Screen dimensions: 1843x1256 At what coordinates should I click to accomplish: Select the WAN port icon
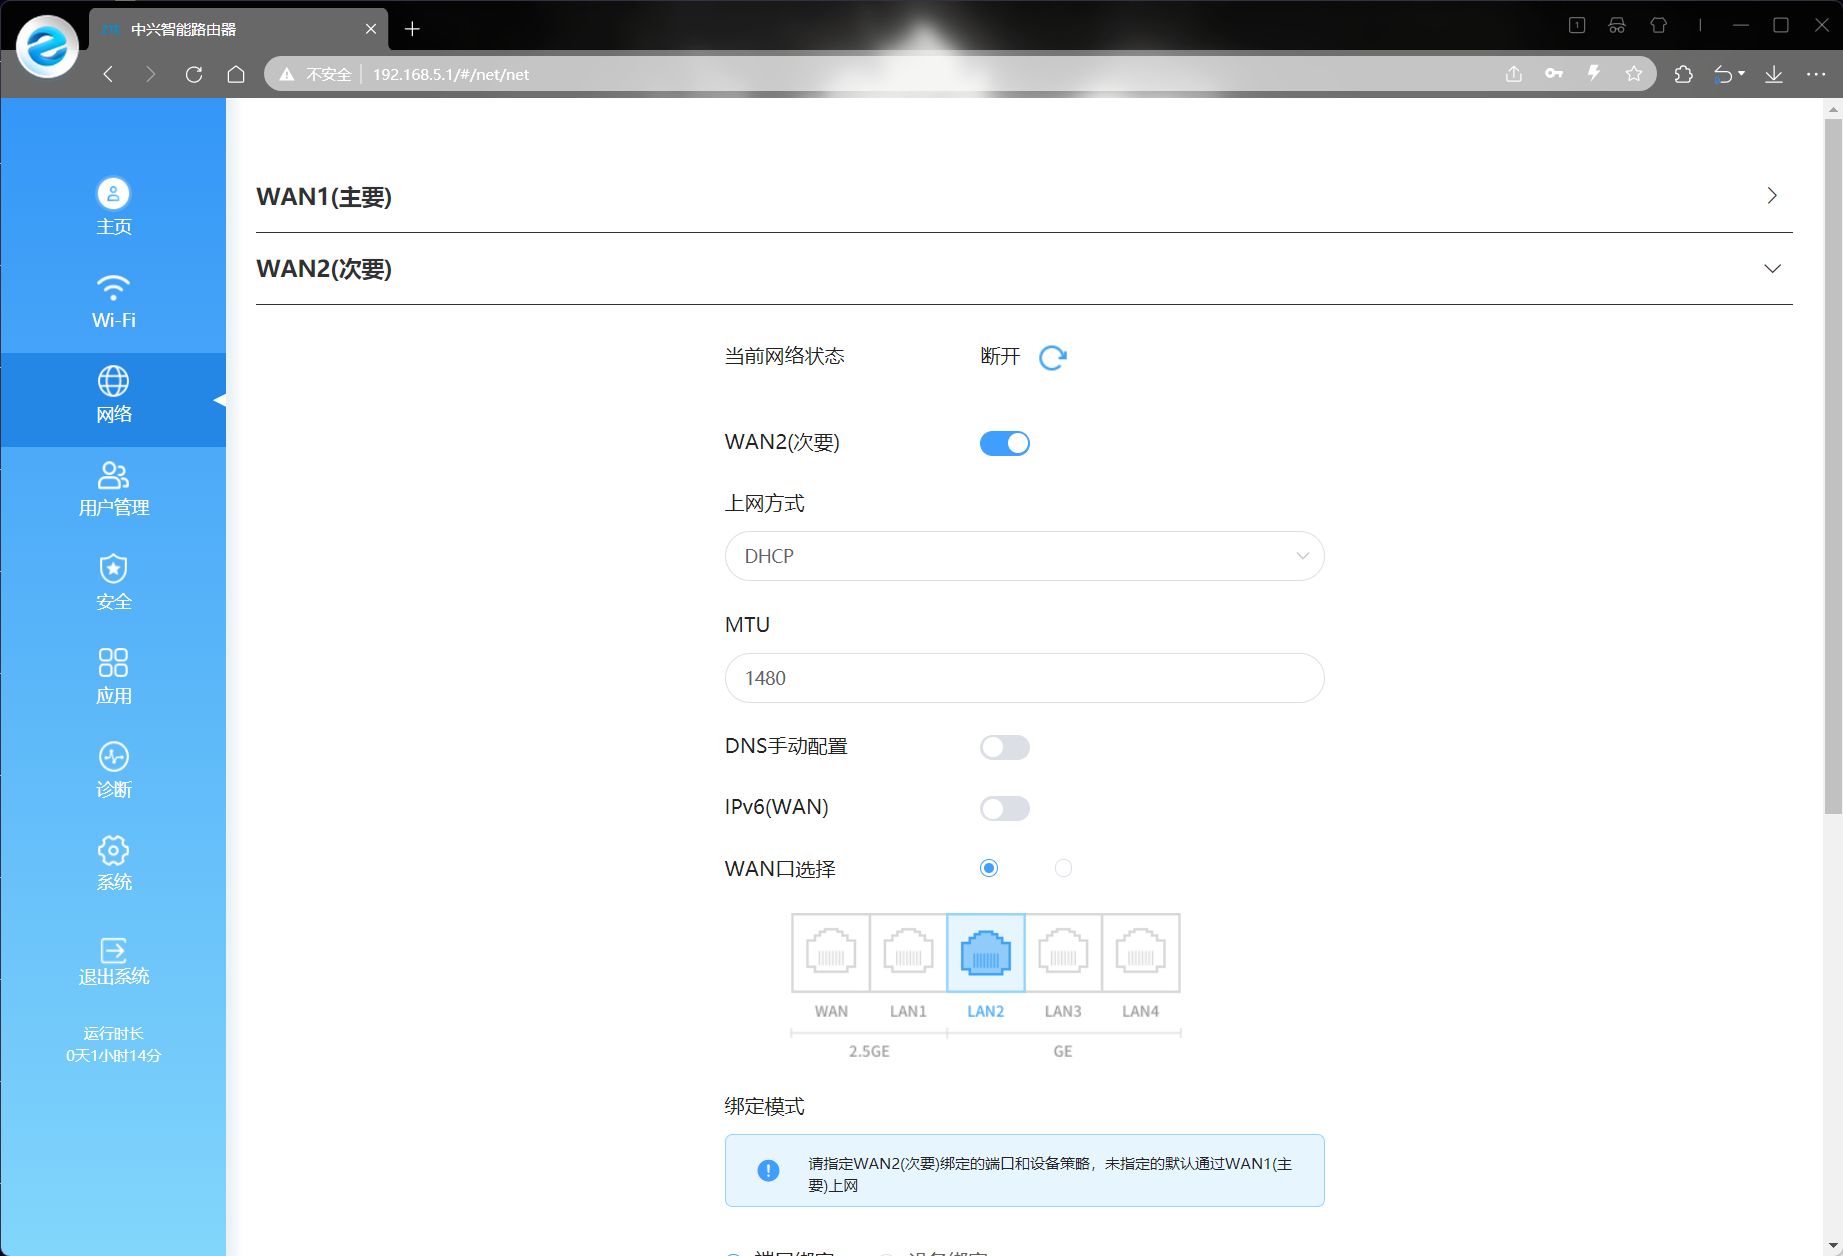click(831, 953)
